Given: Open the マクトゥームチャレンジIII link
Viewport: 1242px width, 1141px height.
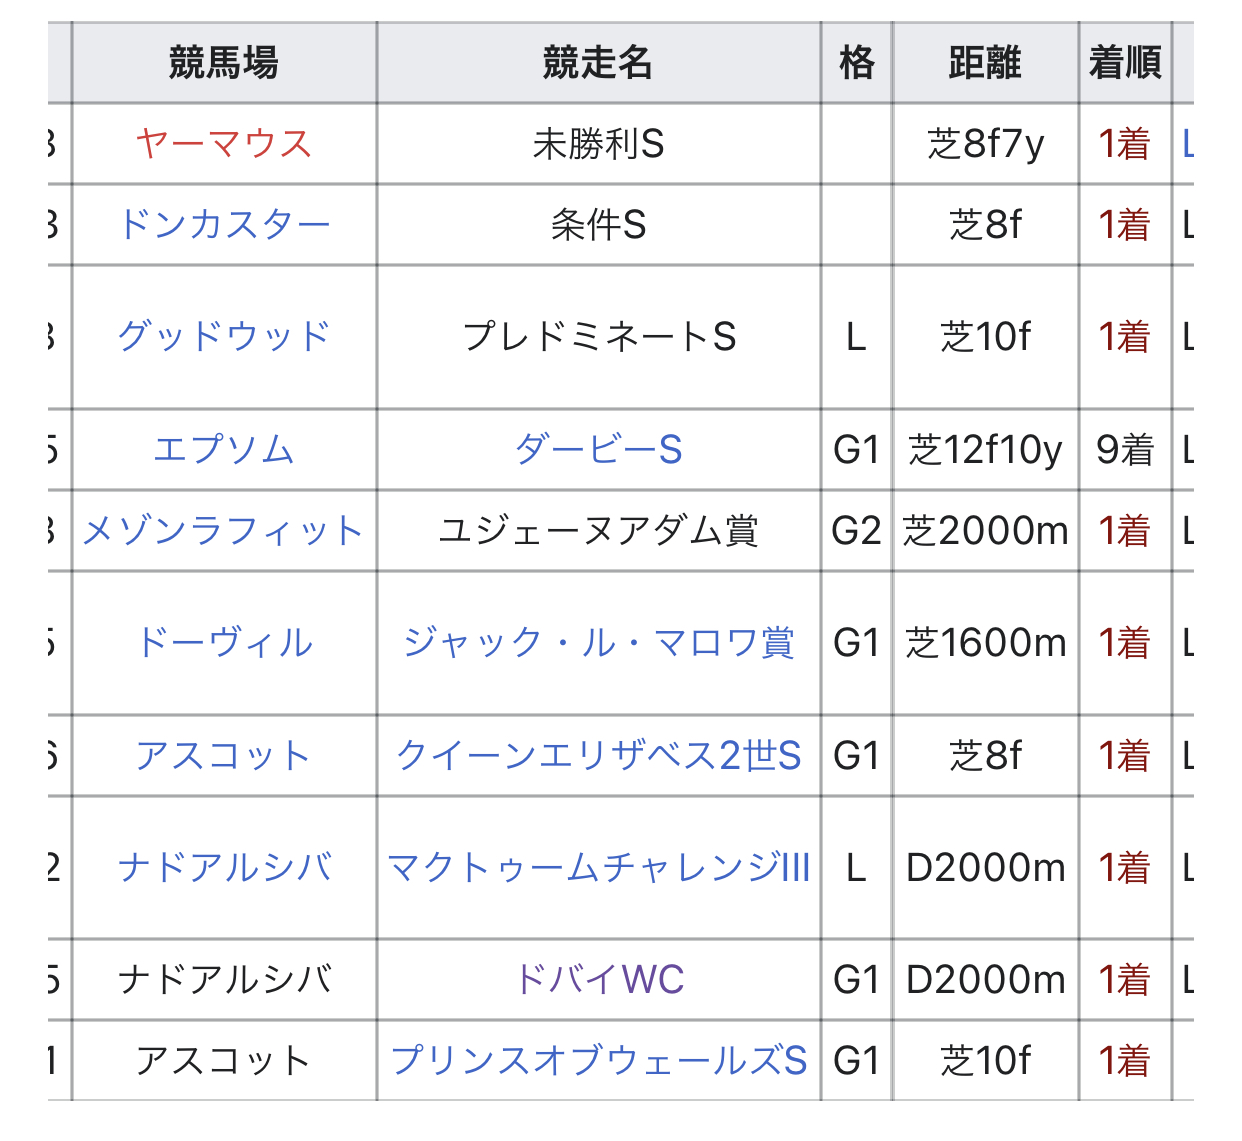Looking at the screenshot, I should 598,868.
